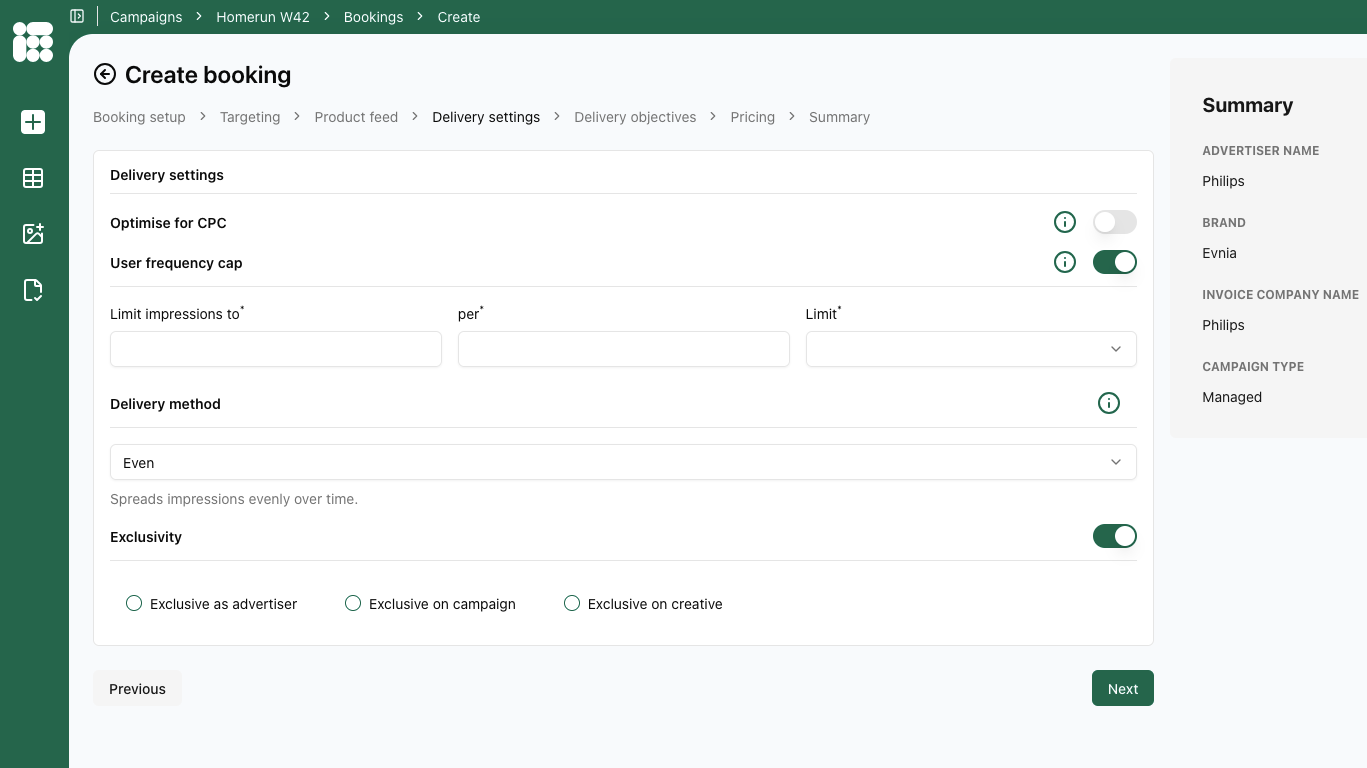Click the Next button
This screenshot has height=768, width=1367.
click(x=1122, y=688)
